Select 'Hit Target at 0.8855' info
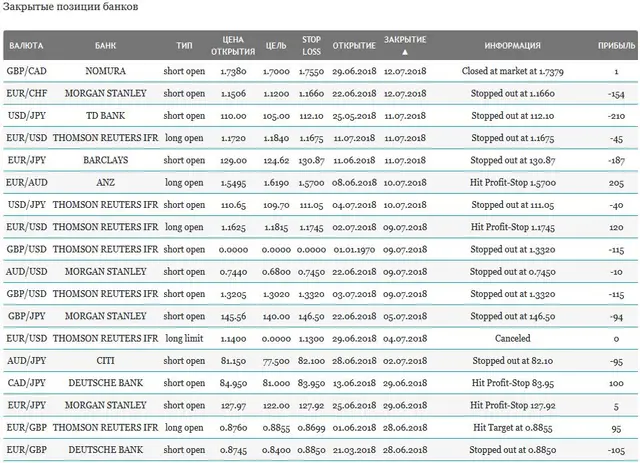Viewport: 640px width, 463px height. [x=513, y=427]
